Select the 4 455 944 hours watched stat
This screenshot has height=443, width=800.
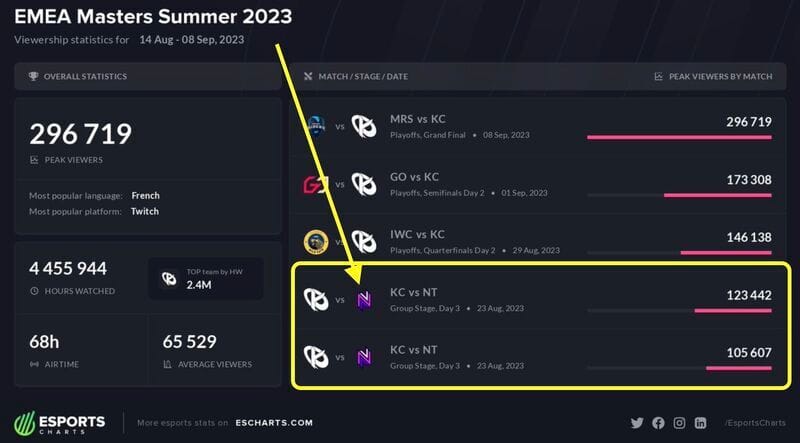click(x=68, y=268)
